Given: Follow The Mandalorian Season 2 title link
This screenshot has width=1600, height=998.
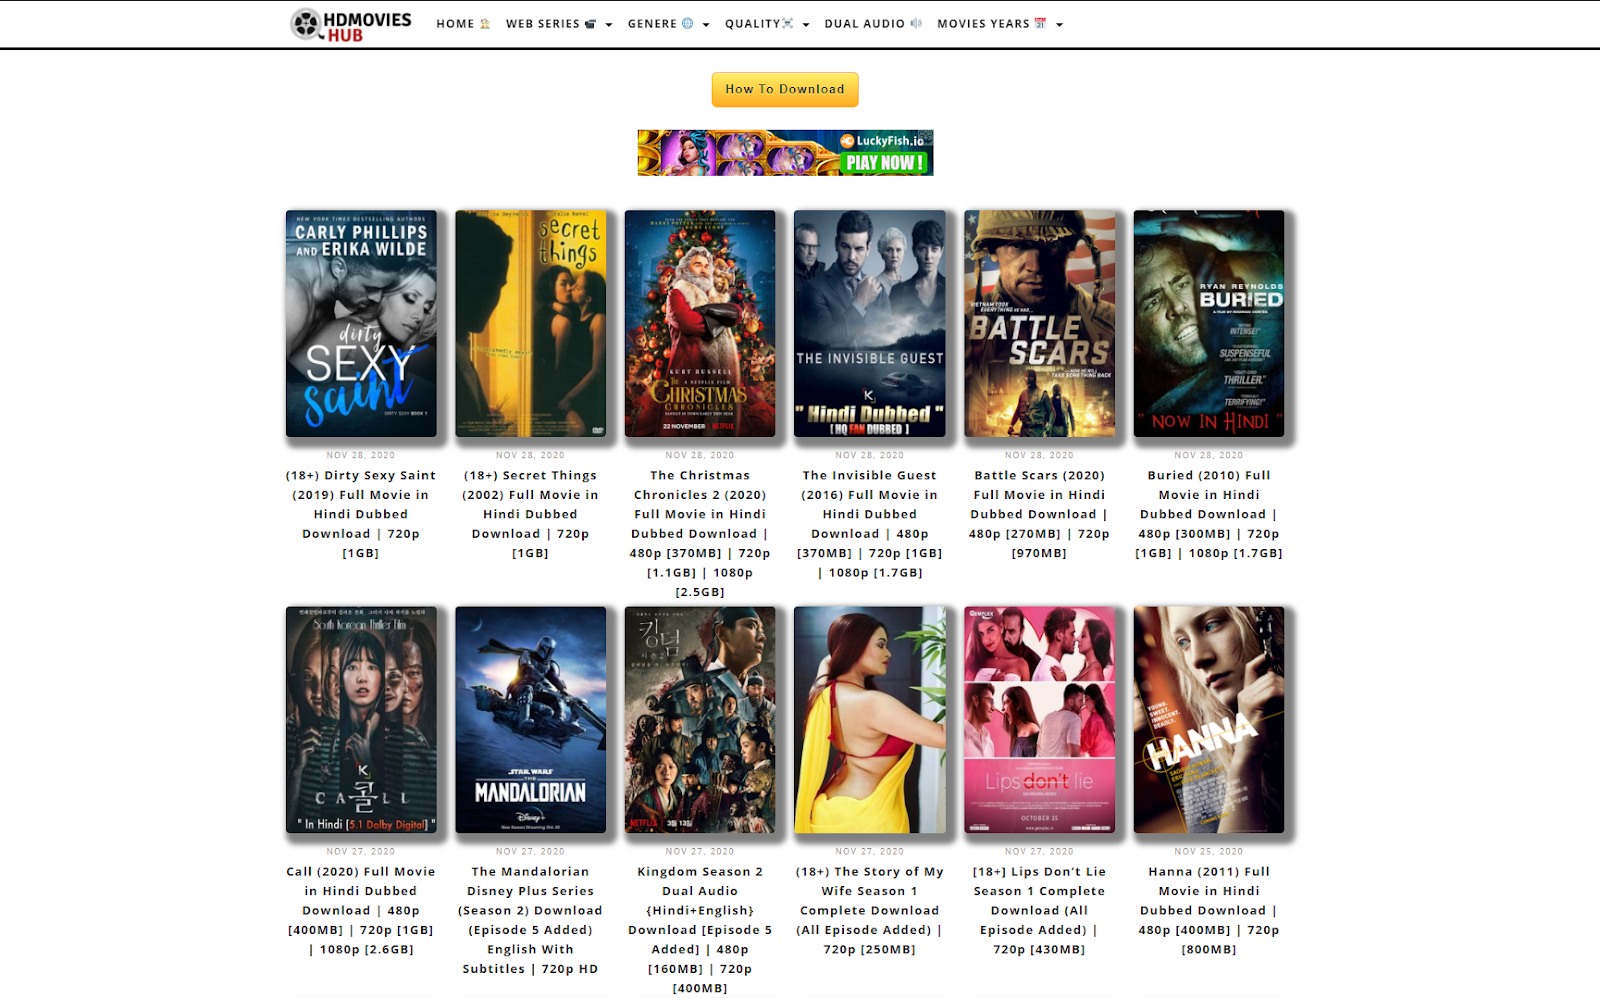Looking at the screenshot, I should (x=531, y=920).
